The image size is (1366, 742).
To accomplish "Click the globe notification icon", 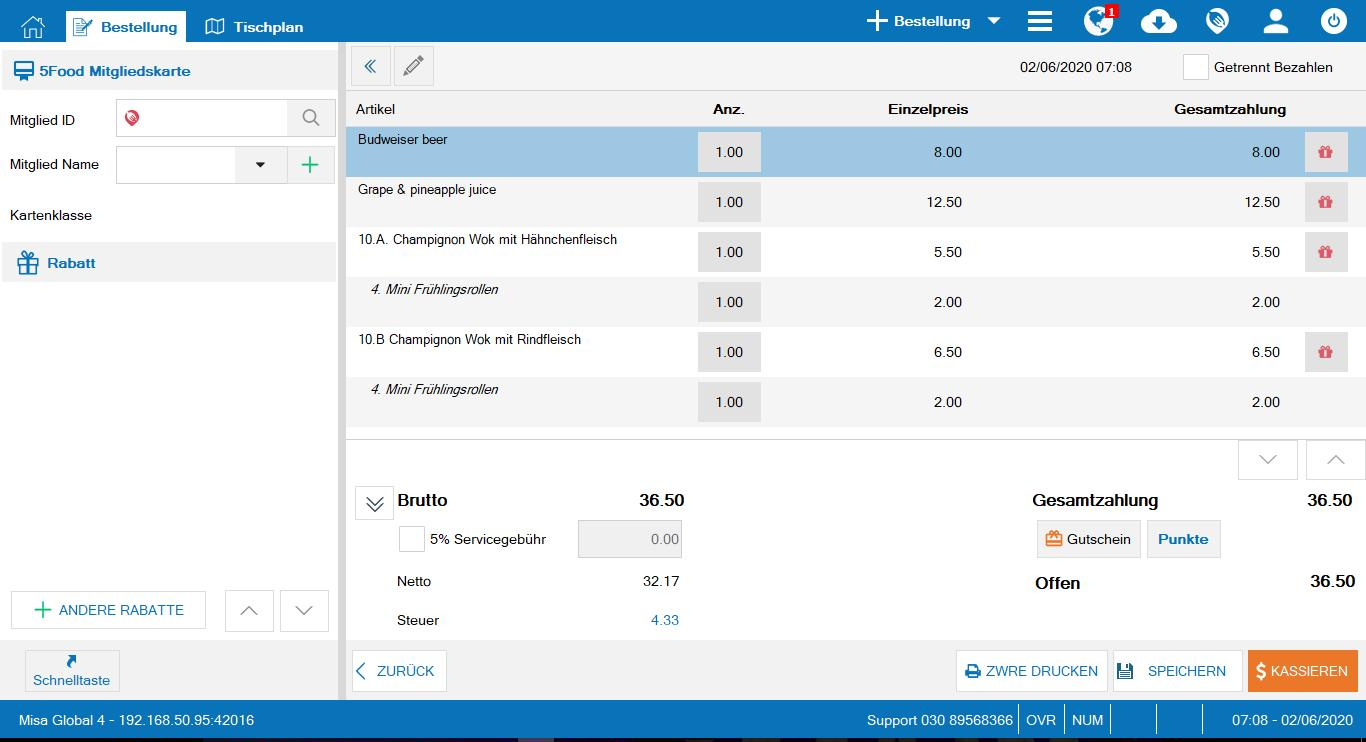I will [1098, 22].
